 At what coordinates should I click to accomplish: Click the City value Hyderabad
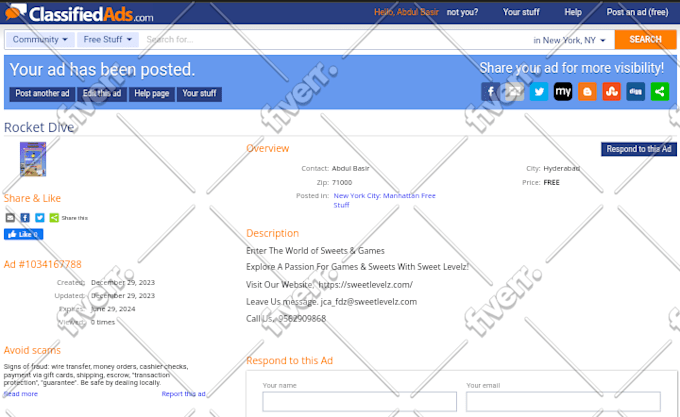tap(562, 169)
